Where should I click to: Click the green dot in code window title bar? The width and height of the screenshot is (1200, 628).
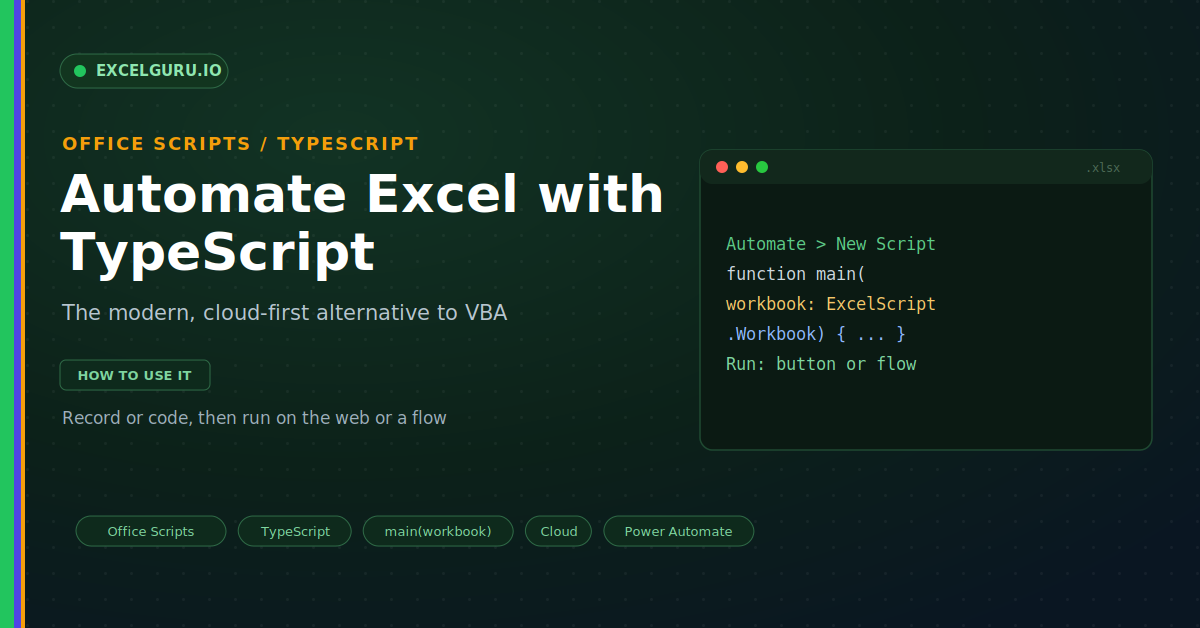pyautogui.click(x=762, y=167)
